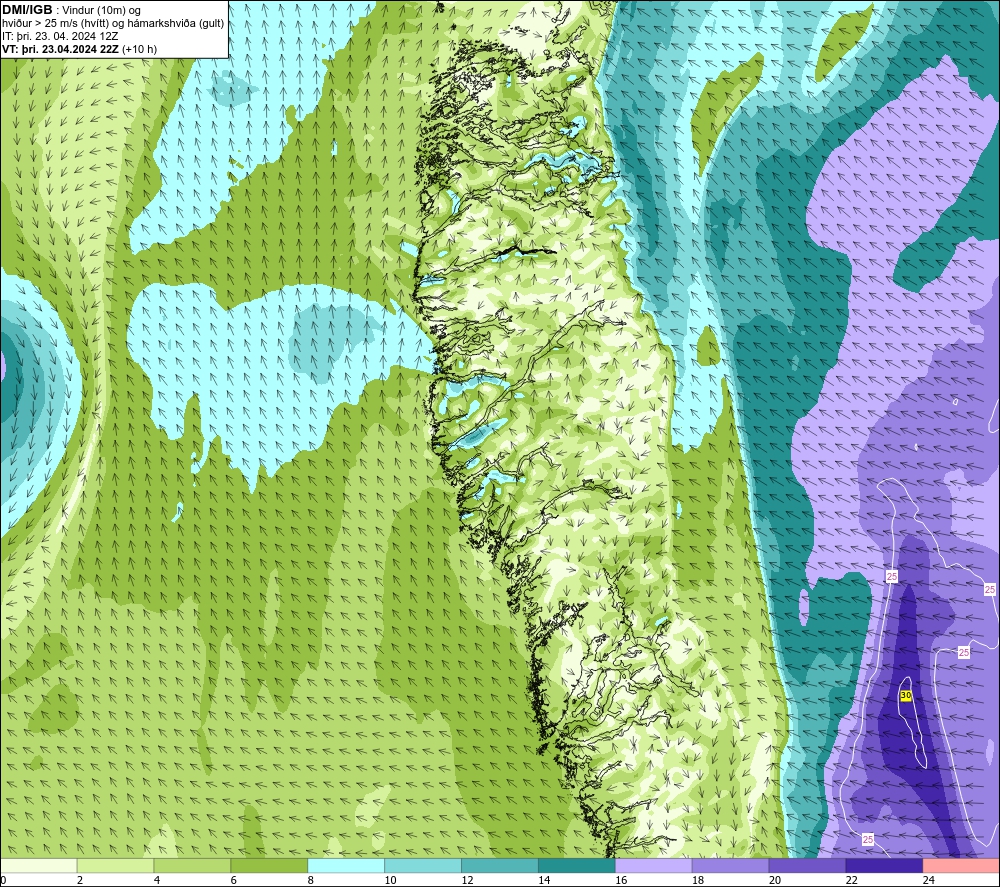Click the legend scale value '6'

pos(233,880)
